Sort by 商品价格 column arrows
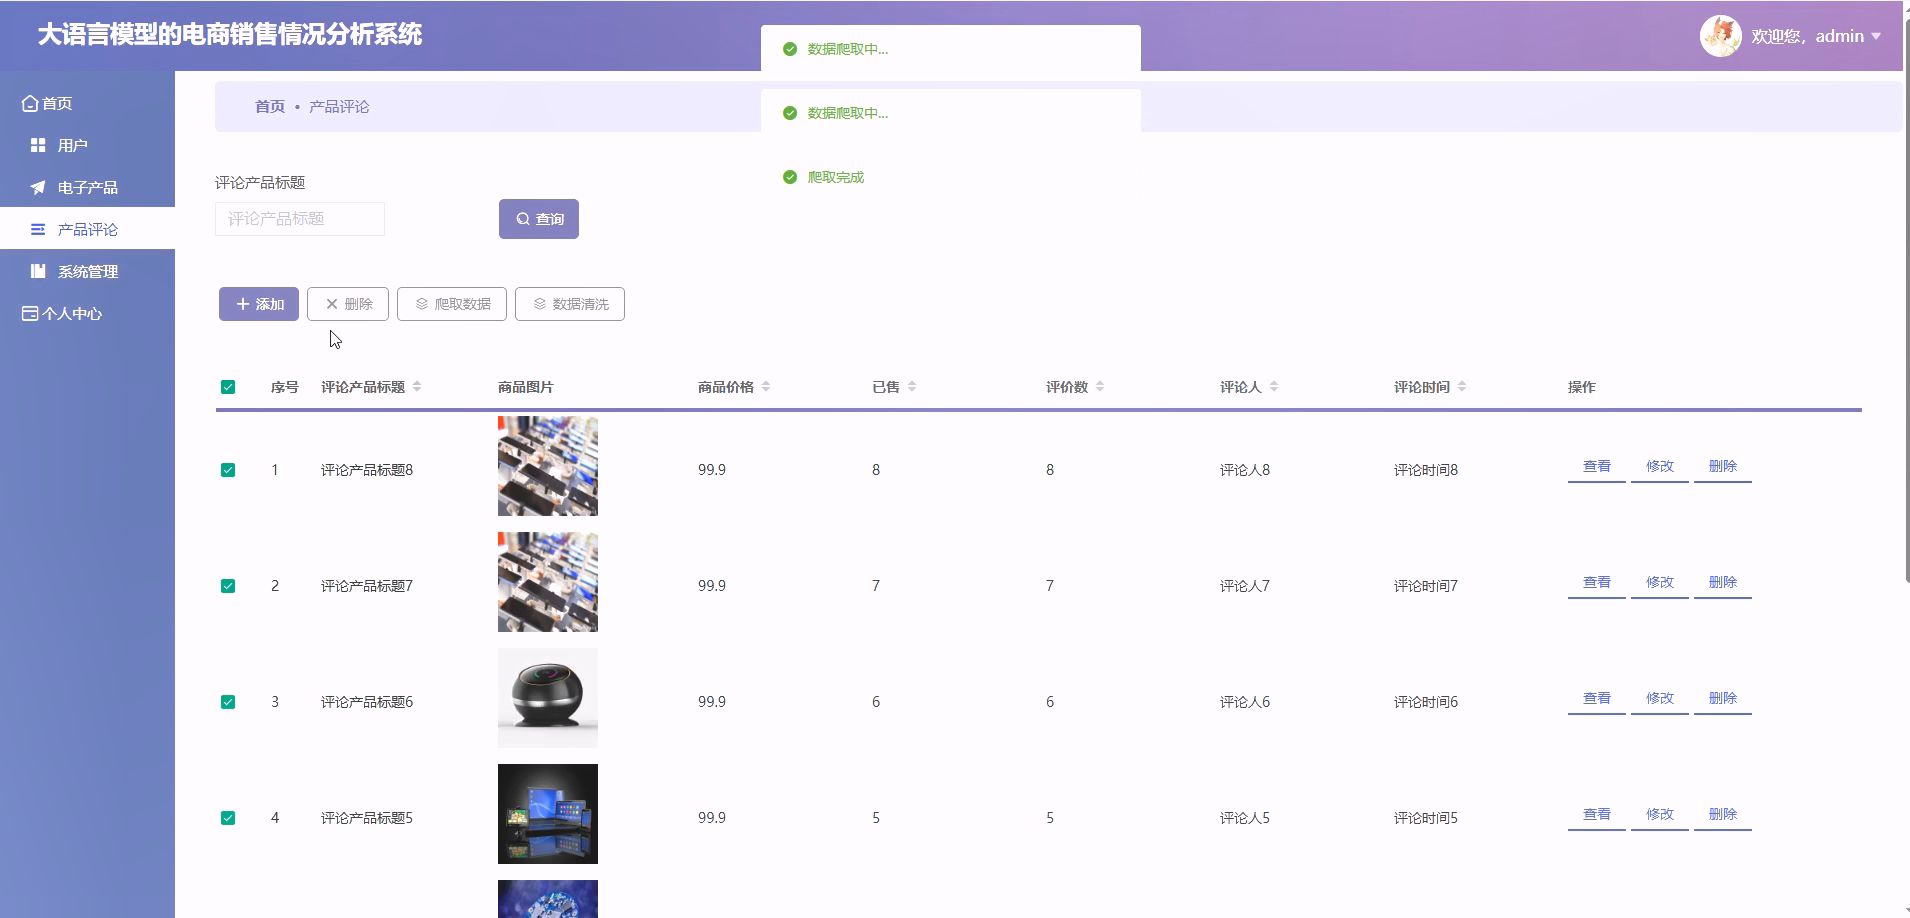Screen dimensions: 1910x918 point(766,387)
